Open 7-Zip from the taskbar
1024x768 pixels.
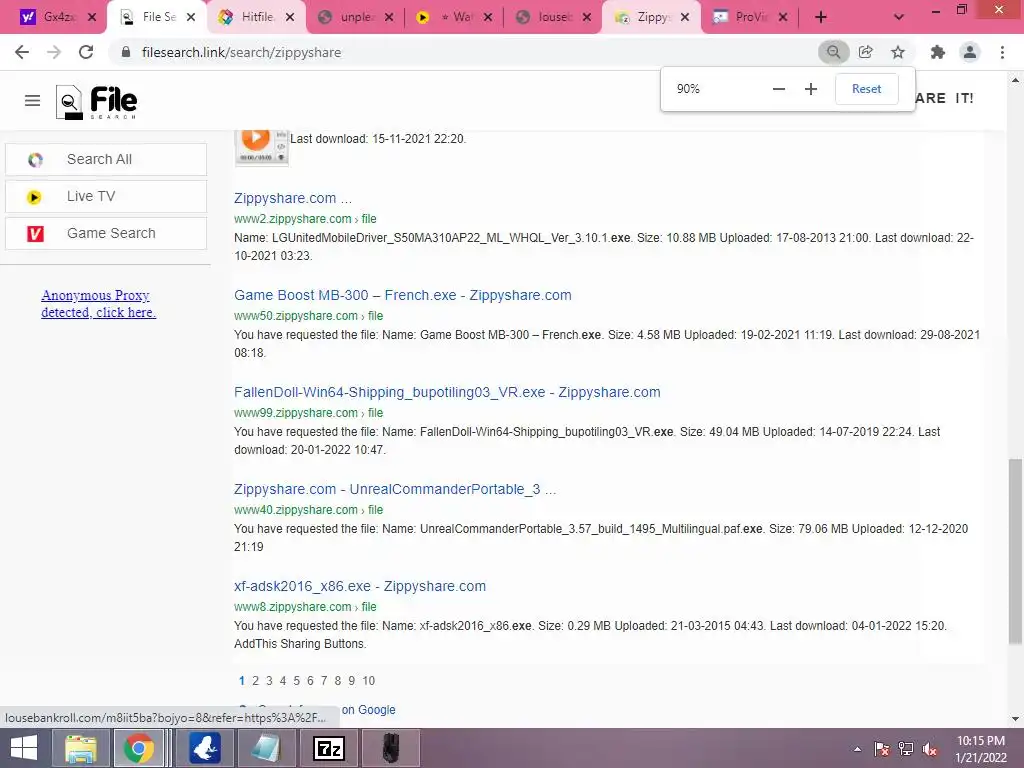tap(329, 748)
